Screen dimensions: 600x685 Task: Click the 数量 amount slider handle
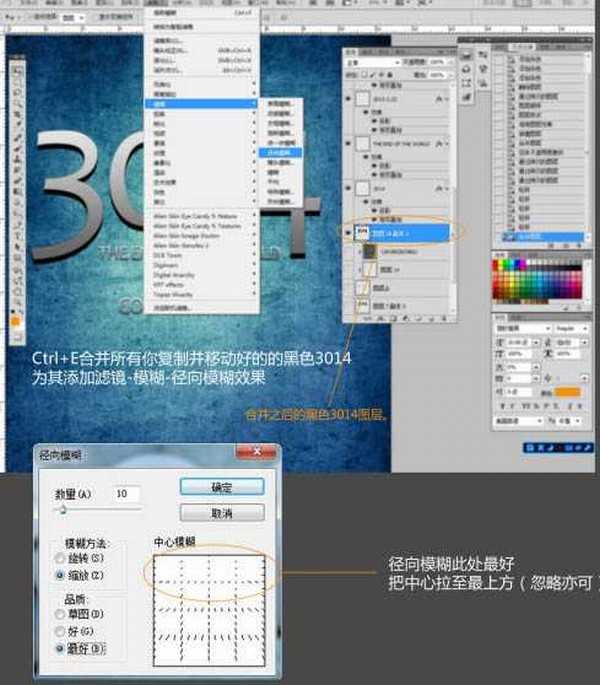pyautogui.click(x=63, y=509)
